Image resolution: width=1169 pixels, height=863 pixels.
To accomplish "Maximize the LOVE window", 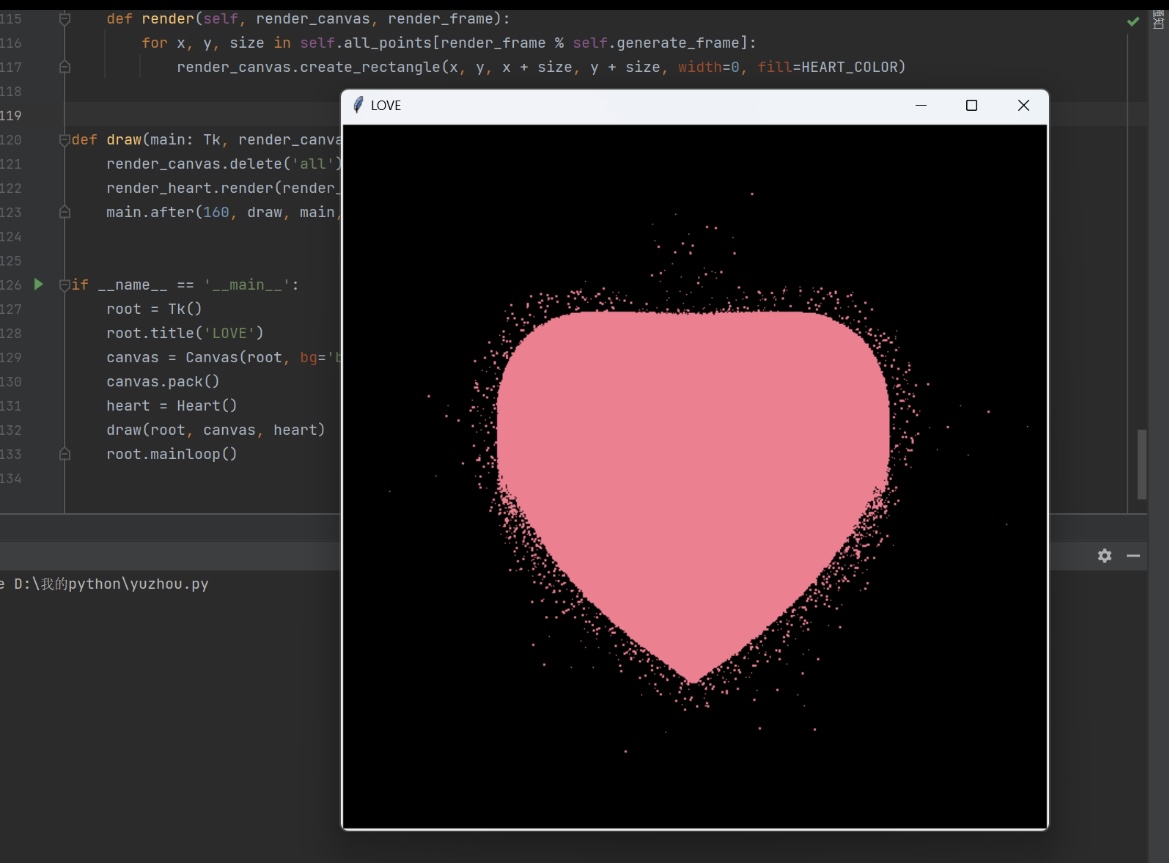I will [x=971, y=105].
